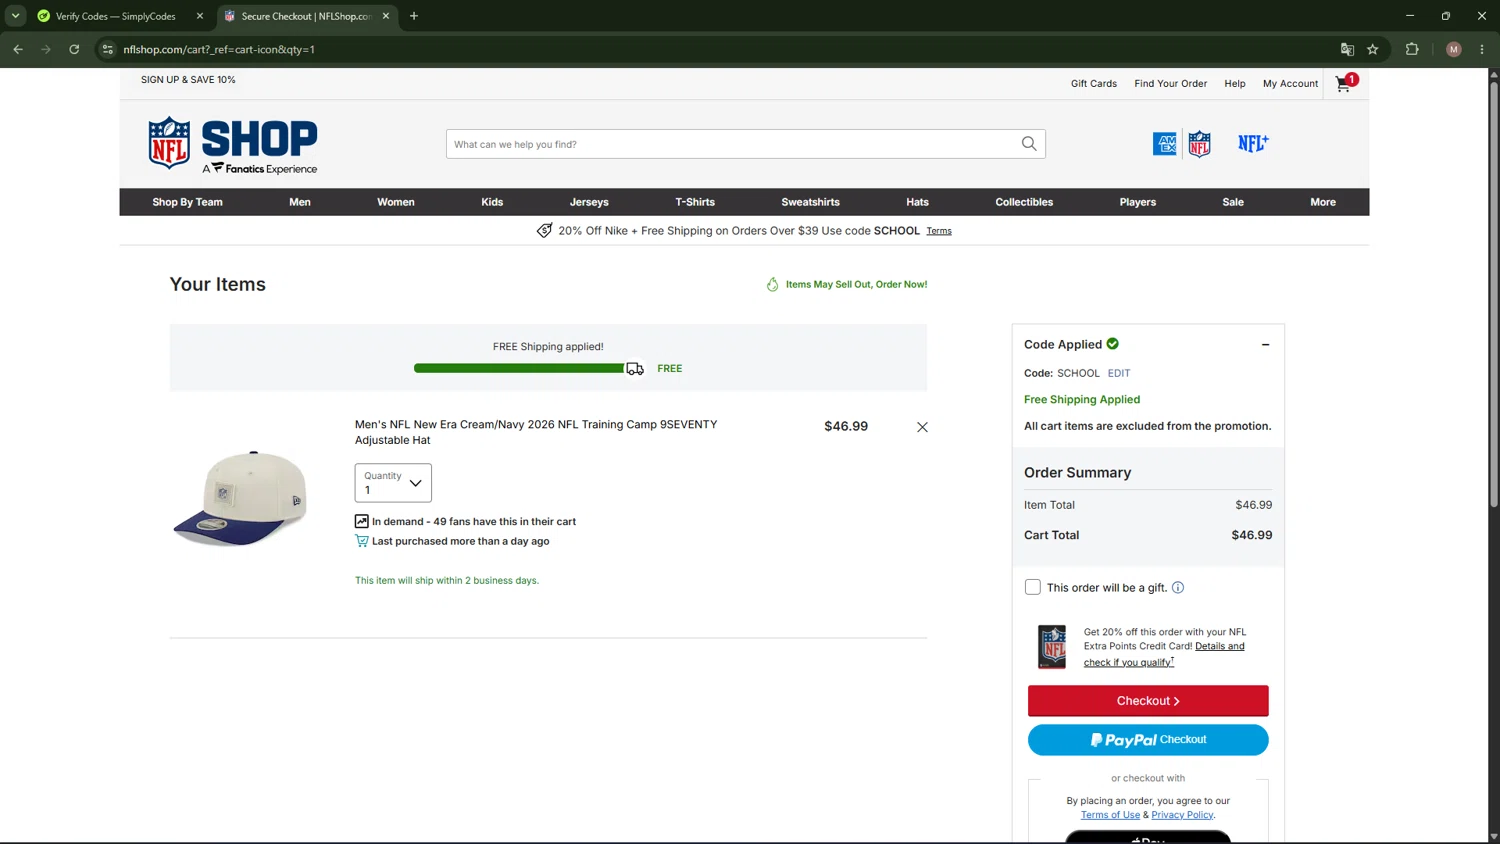Open the Men menu

click(x=300, y=202)
